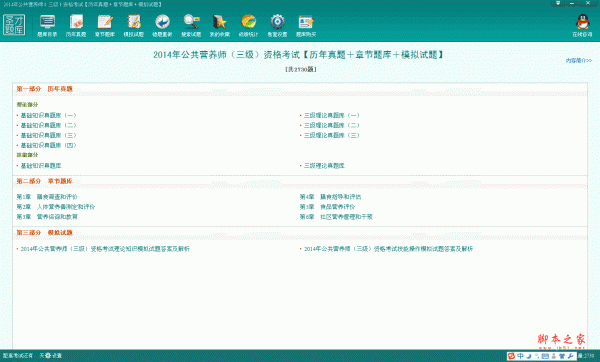Open the IME wrench tools icon

570,356
